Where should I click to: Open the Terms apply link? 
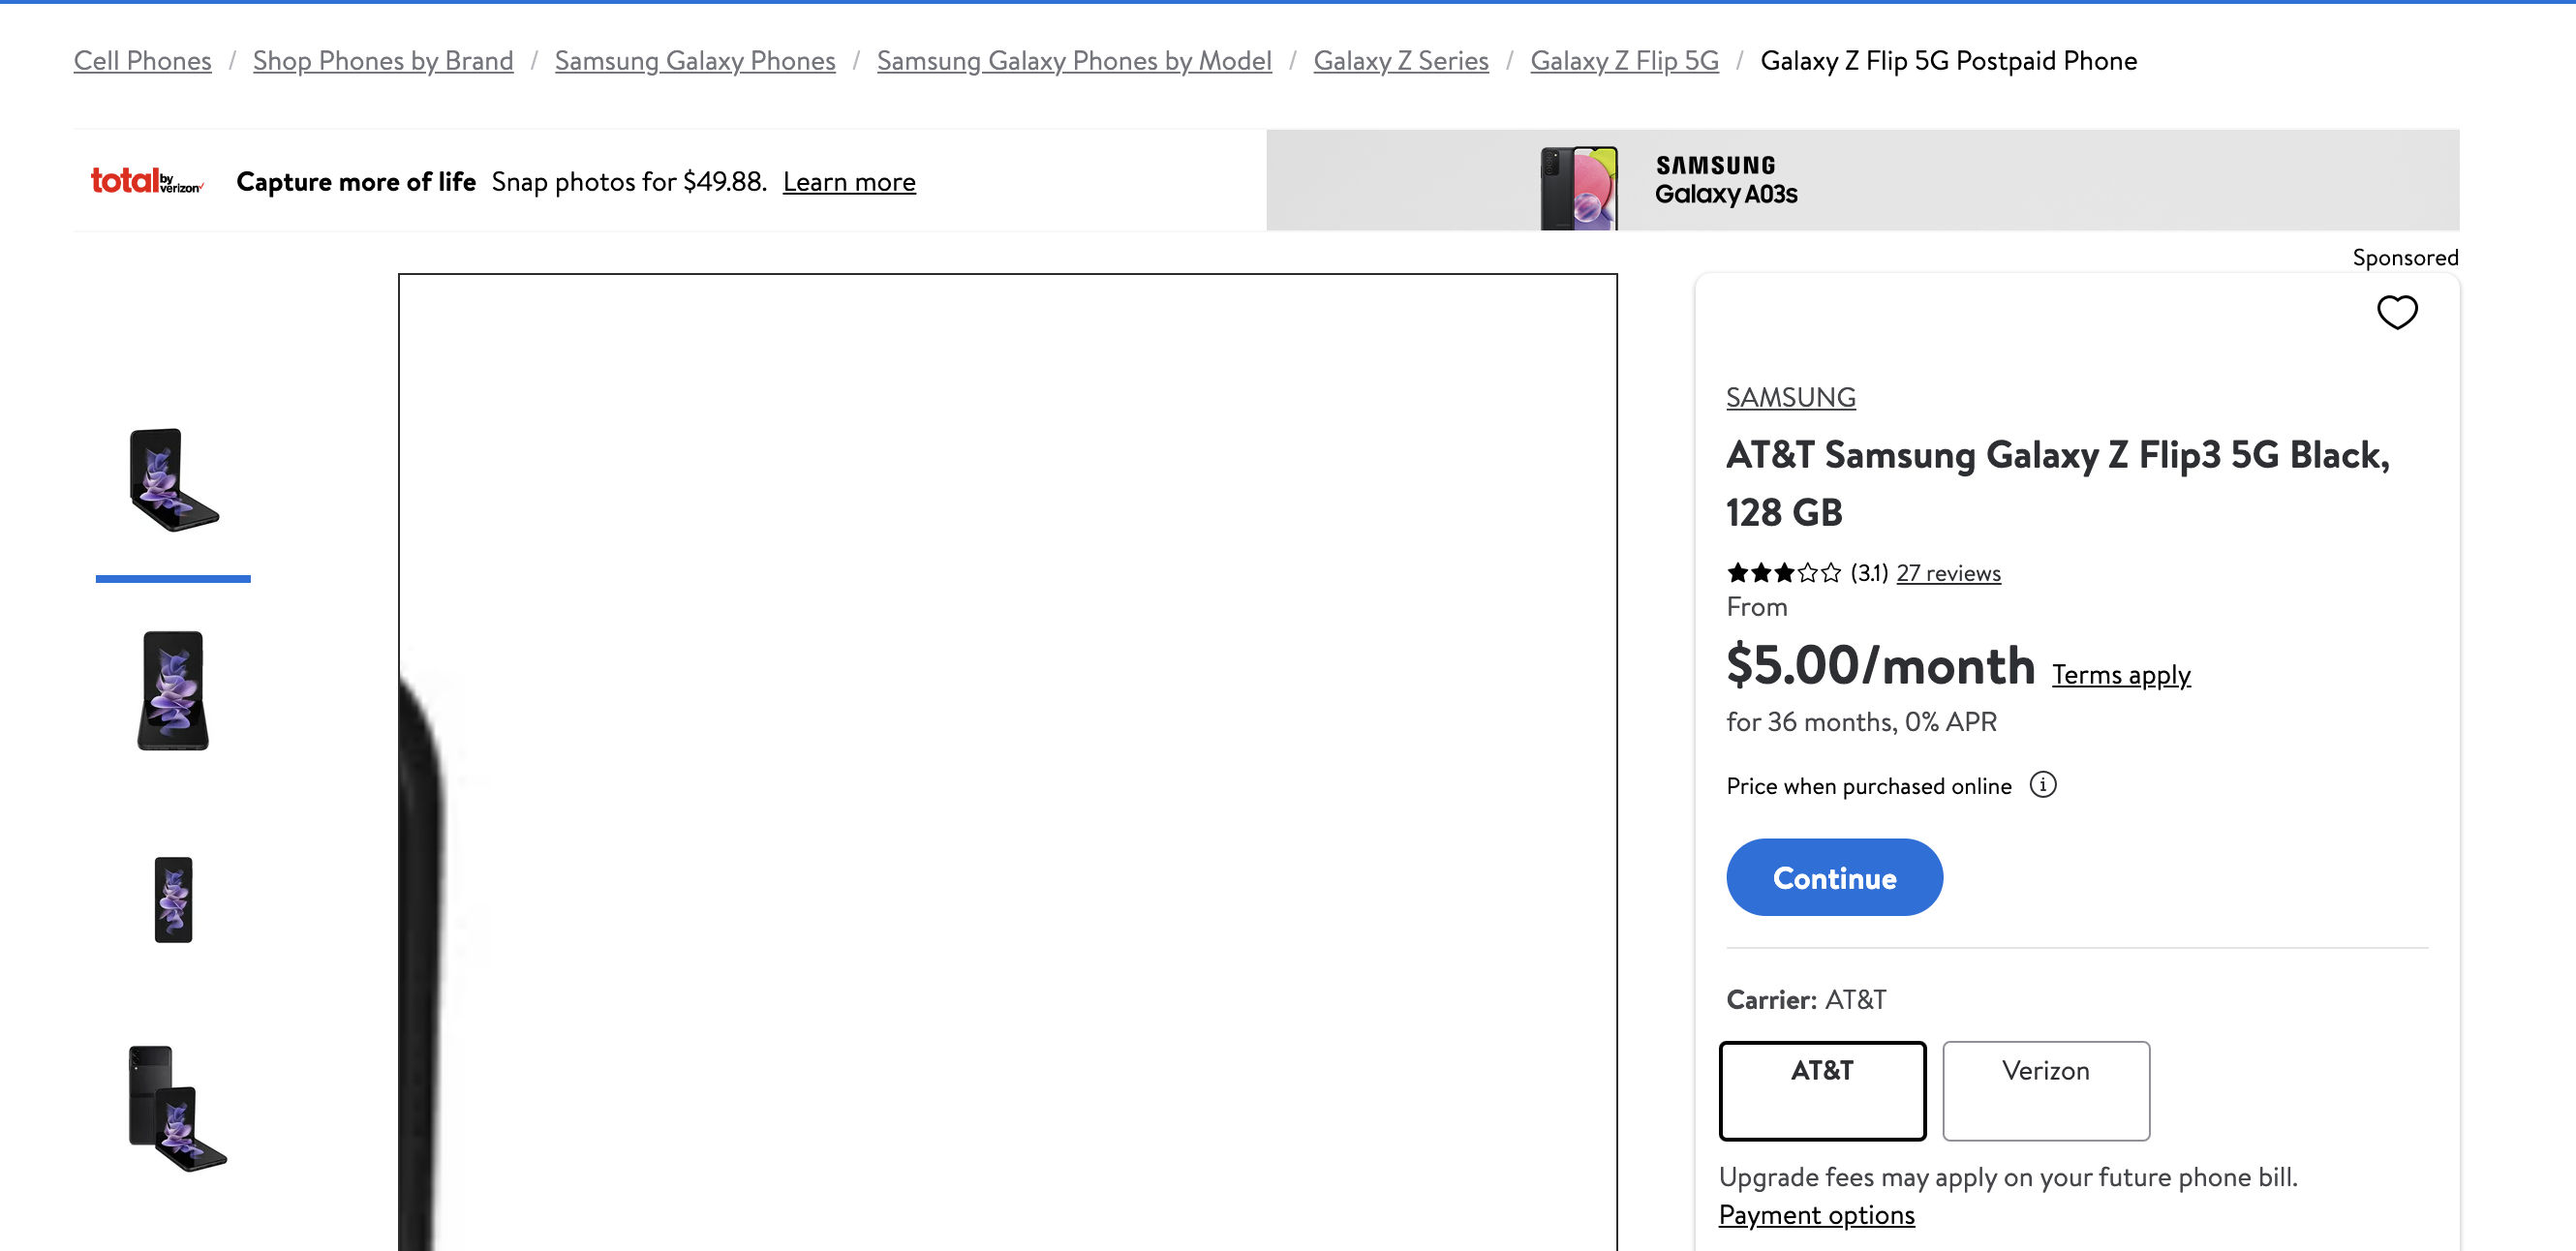point(2120,675)
